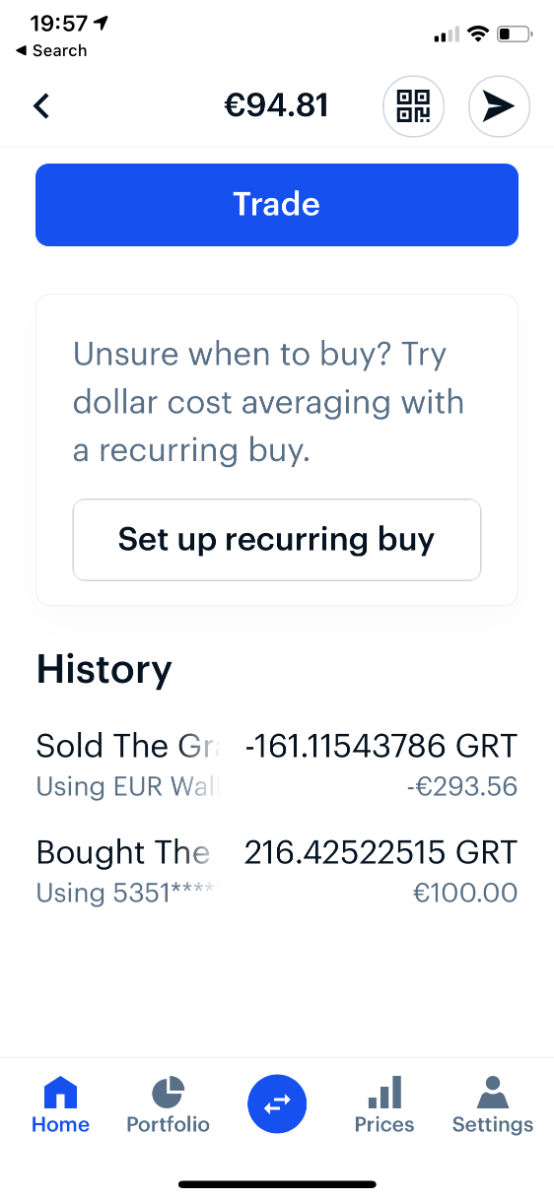Tap the €94.81 balance title
554x1200 pixels.
(276, 105)
